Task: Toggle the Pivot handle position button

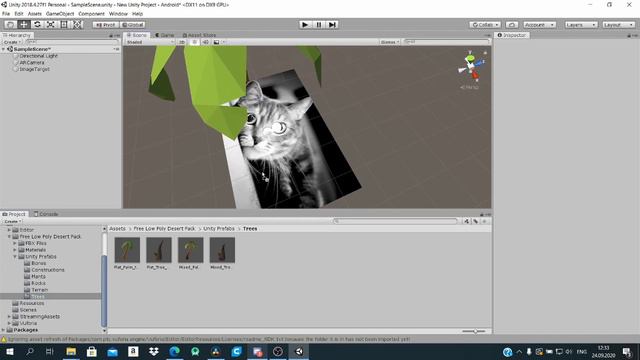Action: pyautogui.click(x=105, y=25)
